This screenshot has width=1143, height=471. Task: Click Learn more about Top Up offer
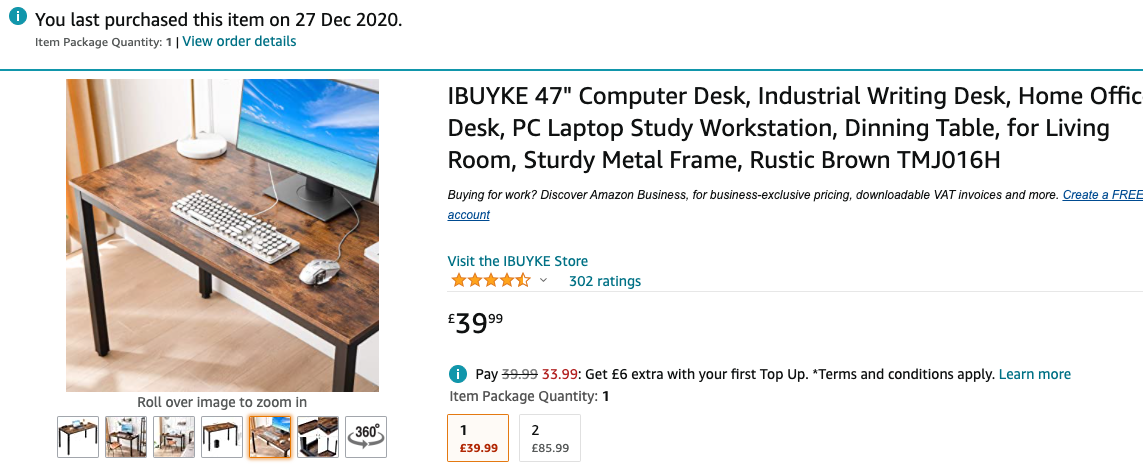[x=1035, y=374]
